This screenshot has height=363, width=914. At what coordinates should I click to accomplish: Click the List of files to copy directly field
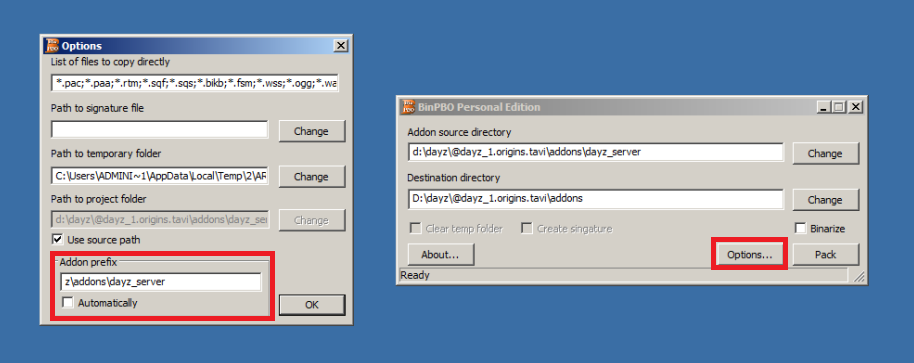coord(195,83)
